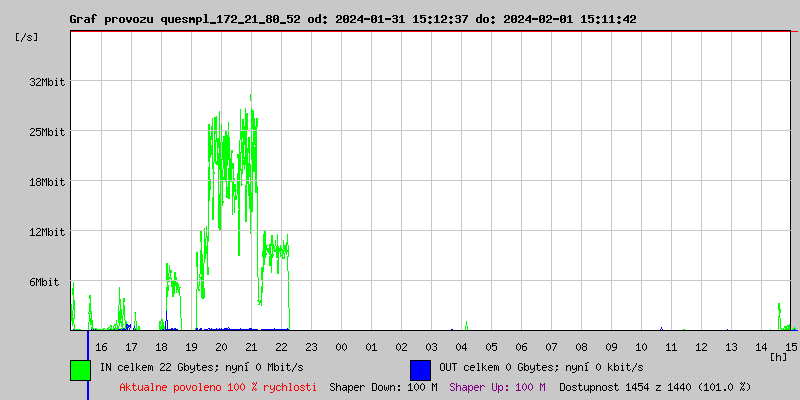Click the 12Mbit y-axis label
Image resolution: width=800 pixels, height=400 pixels.
(x=47, y=232)
